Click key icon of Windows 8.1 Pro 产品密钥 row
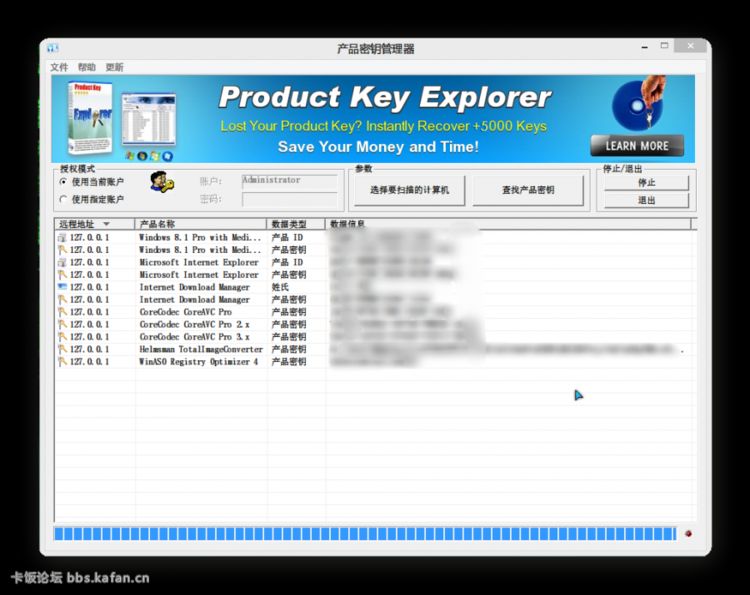Screen dimensions: 750x595 pos(62,250)
